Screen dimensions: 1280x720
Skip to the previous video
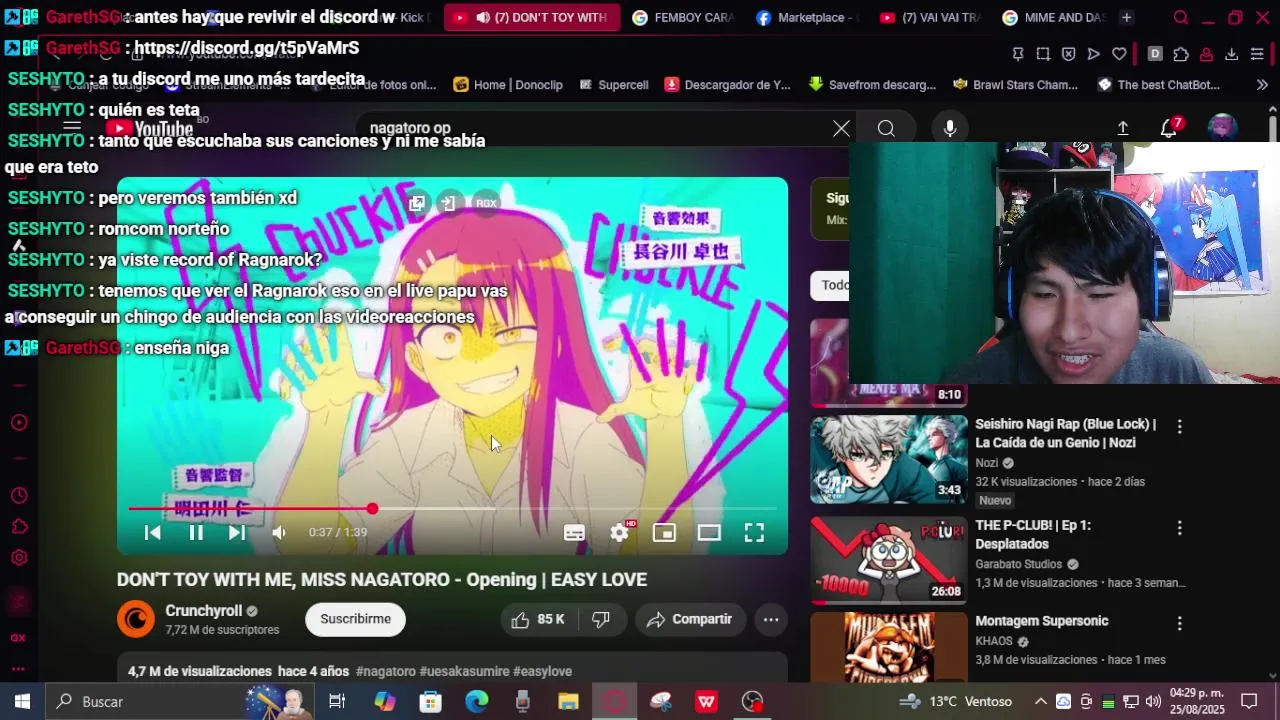pyautogui.click(x=153, y=533)
